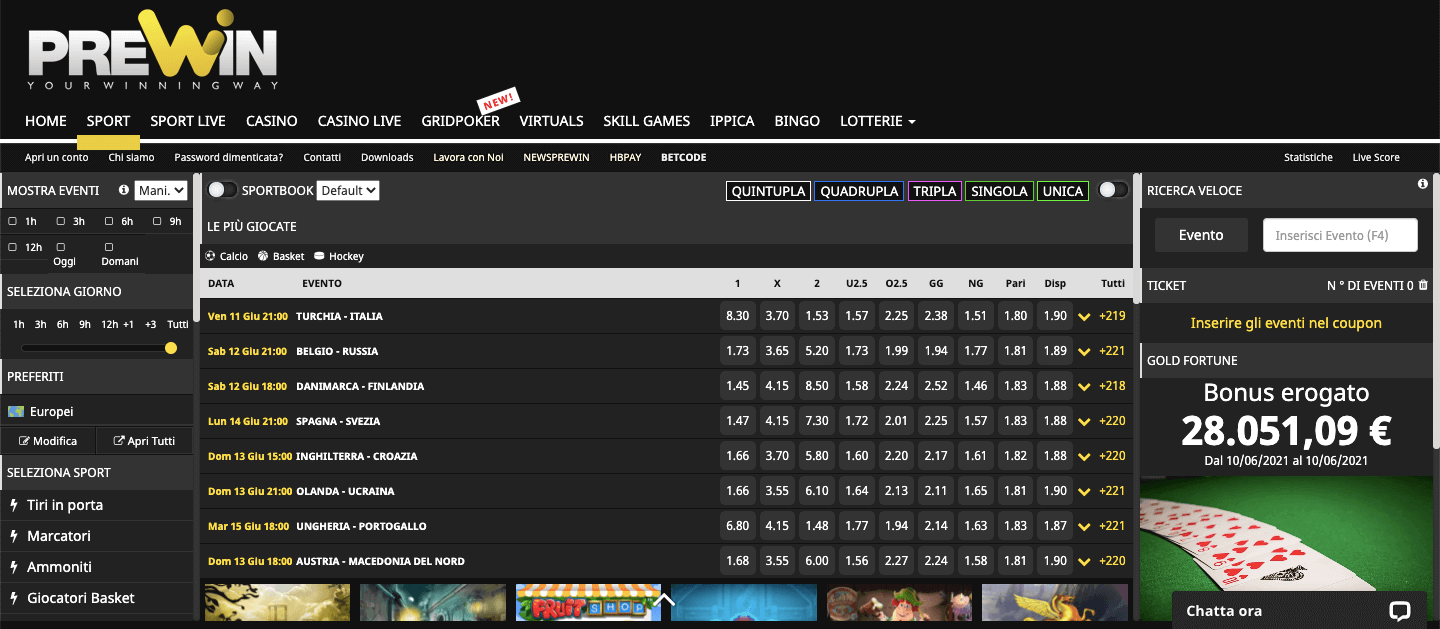Select the QUINTUPLA bet type

coord(768,191)
